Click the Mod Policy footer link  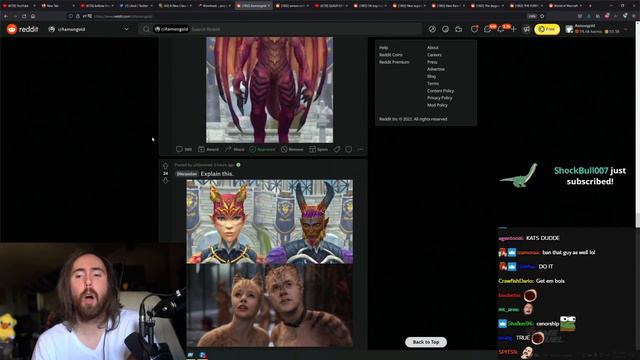click(x=437, y=105)
